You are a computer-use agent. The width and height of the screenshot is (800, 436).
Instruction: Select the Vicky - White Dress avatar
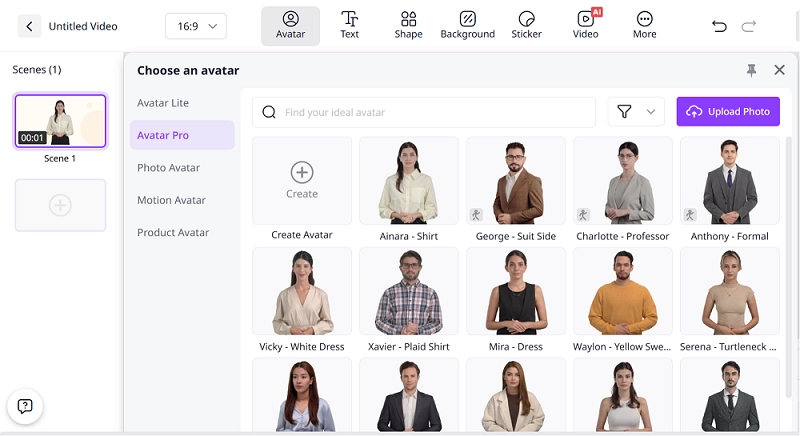[x=302, y=291]
